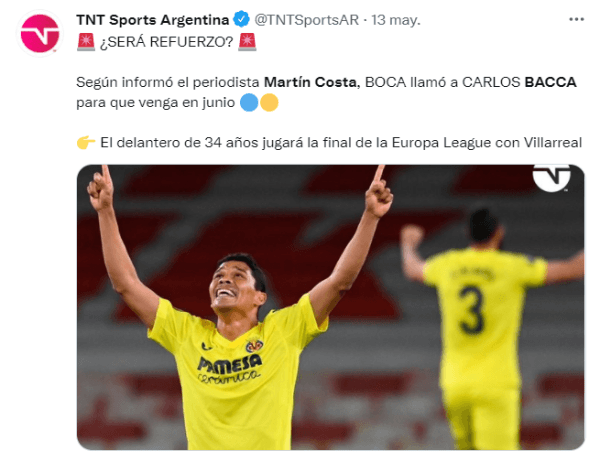Open the tweet via the 13 may. timestamp
This screenshot has width=600, height=462.
click(x=396, y=20)
